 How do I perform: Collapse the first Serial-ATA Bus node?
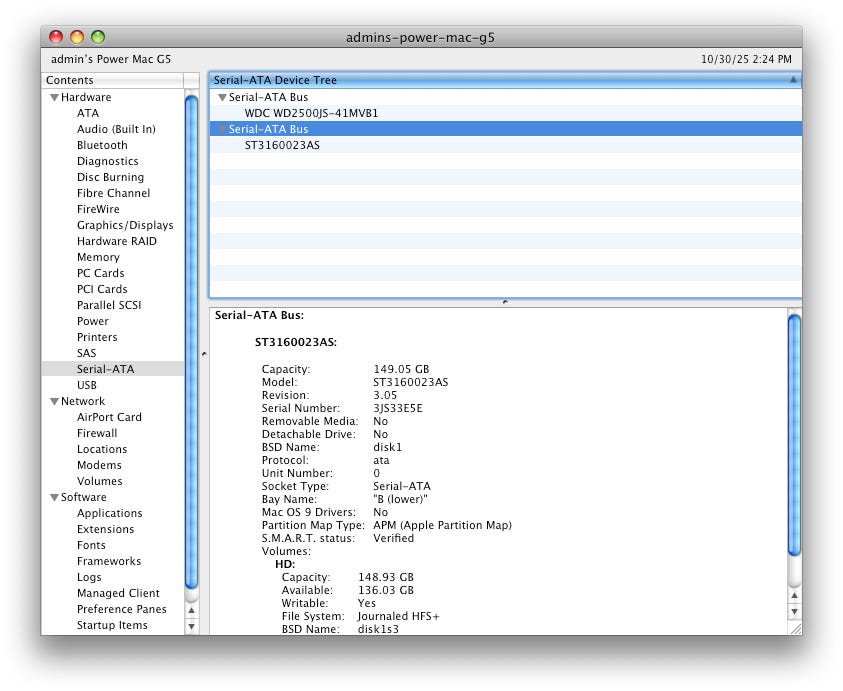pyautogui.click(x=222, y=98)
